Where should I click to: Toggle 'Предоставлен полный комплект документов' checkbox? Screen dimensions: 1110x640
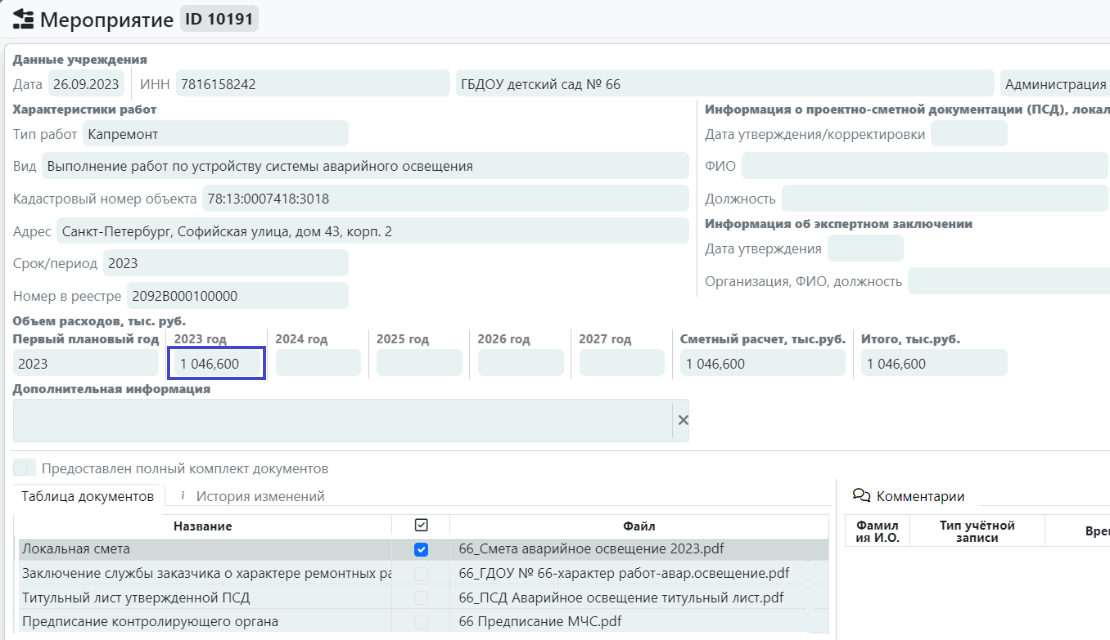click(24, 468)
